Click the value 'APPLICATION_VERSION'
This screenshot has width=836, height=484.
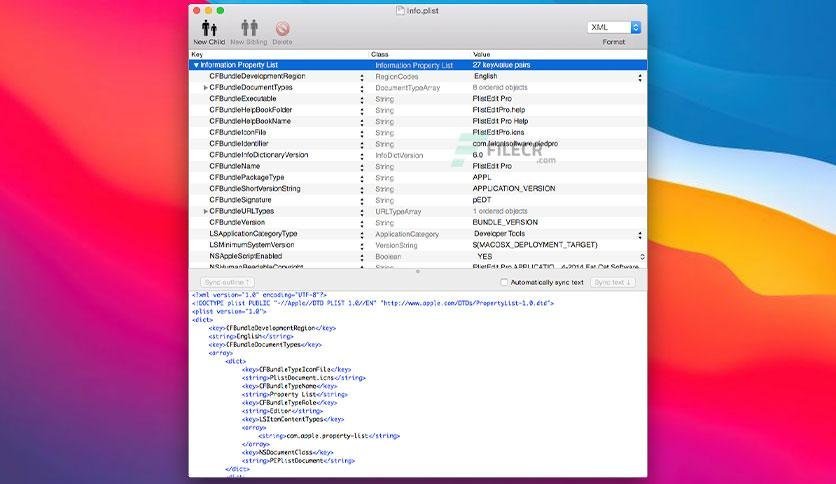pyautogui.click(x=513, y=189)
